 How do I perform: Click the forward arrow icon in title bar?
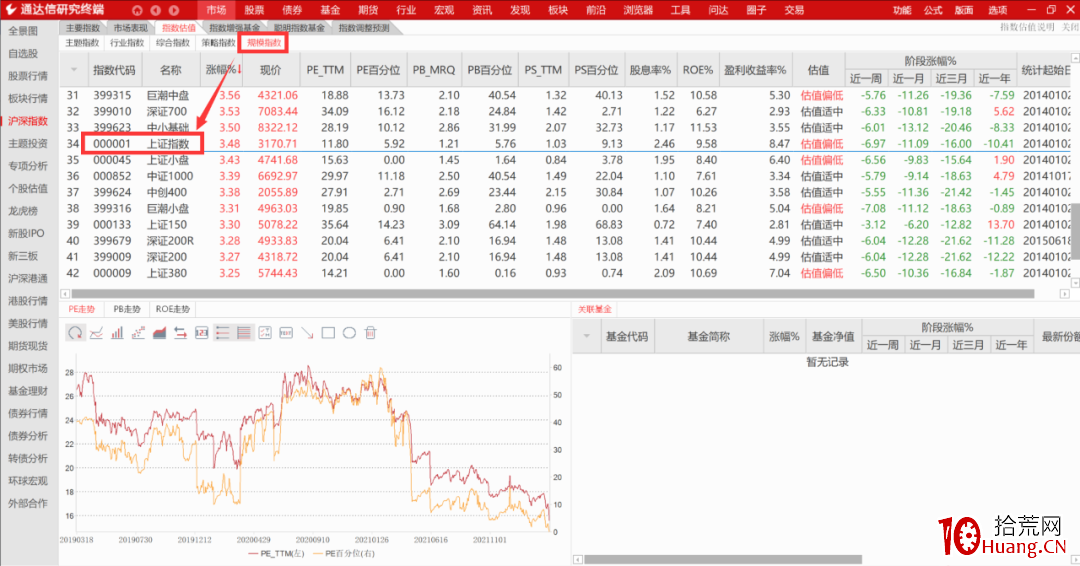pyautogui.click(x=174, y=10)
